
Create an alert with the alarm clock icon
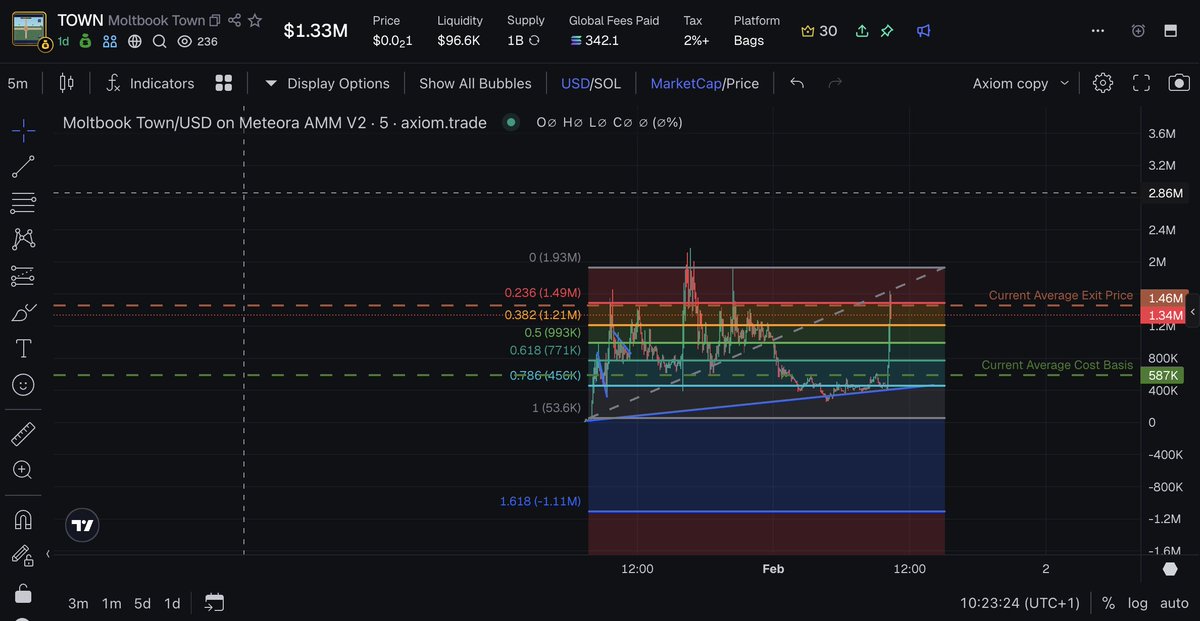[x=1138, y=31]
